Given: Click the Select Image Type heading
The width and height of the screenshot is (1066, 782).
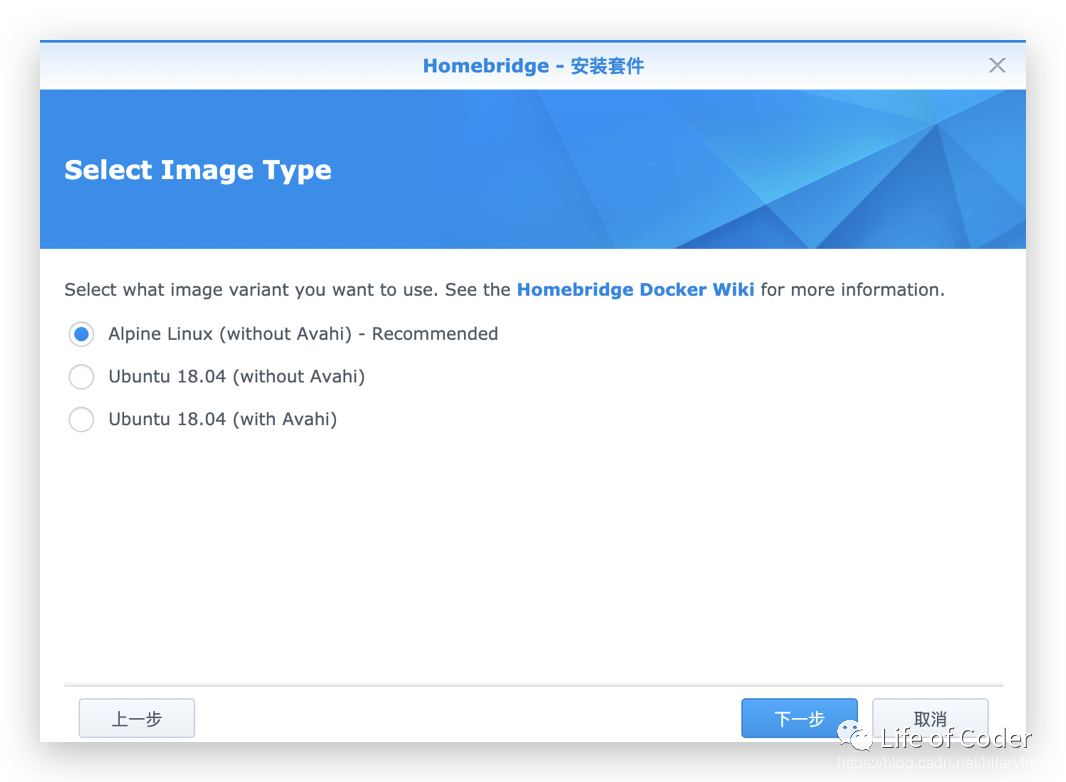Looking at the screenshot, I should click(x=198, y=170).
